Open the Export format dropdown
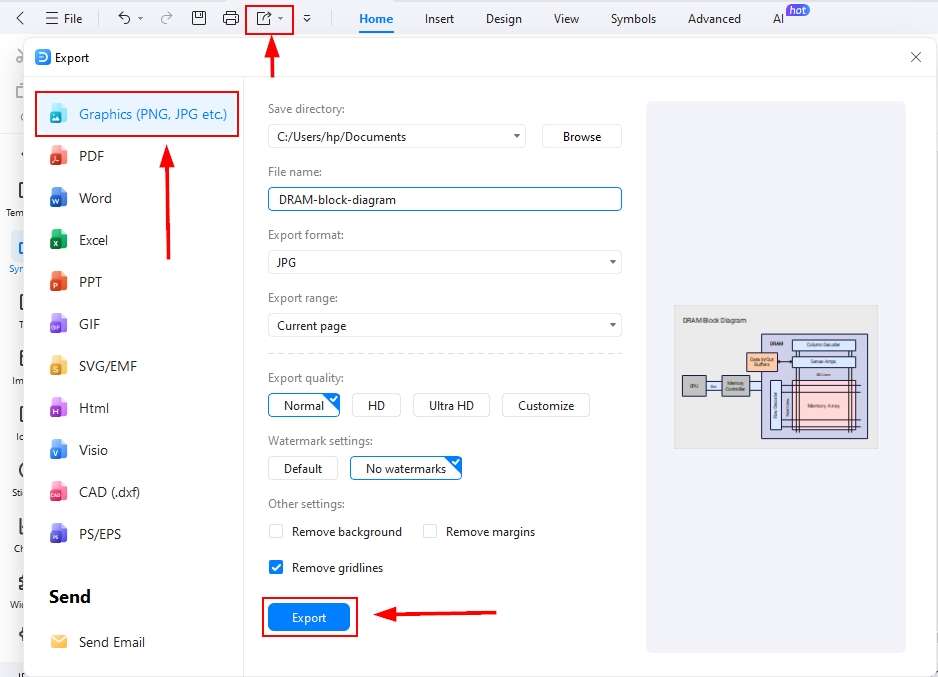938x677 pixels. 611,262
